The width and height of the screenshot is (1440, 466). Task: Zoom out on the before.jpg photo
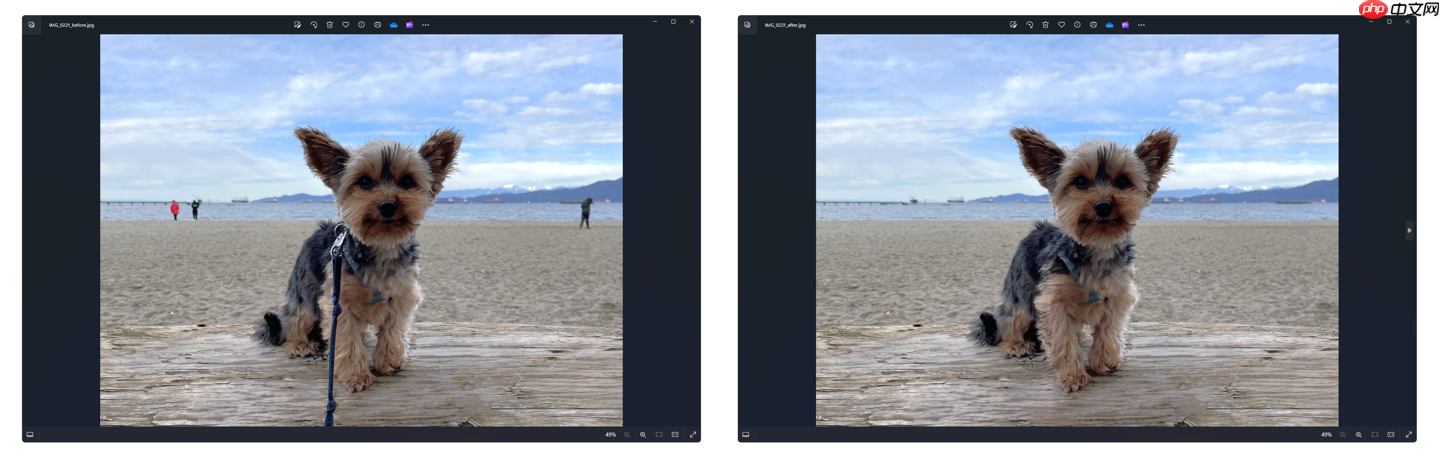point(627,435)
